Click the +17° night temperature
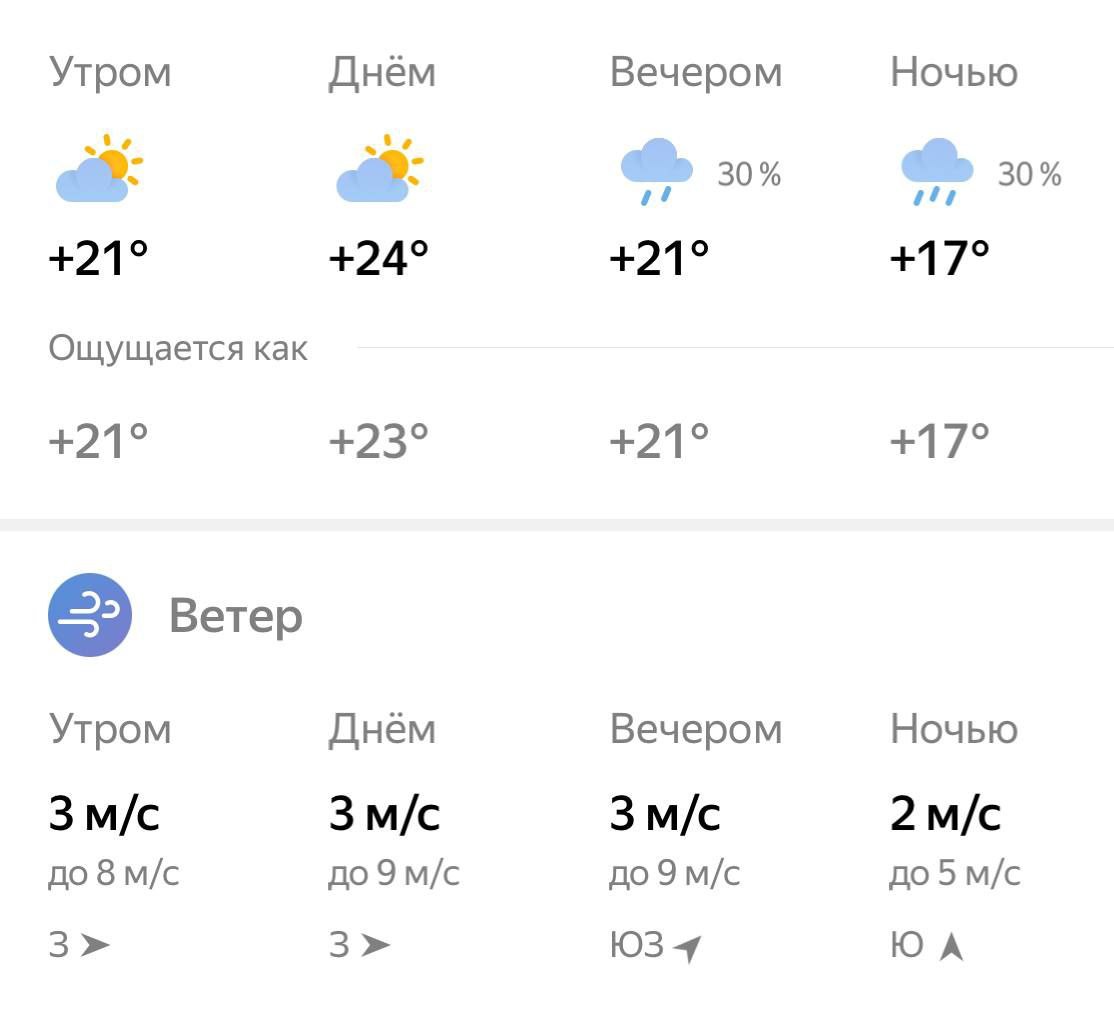This screenshot has height=1026, width=1114. coord(939,258)
